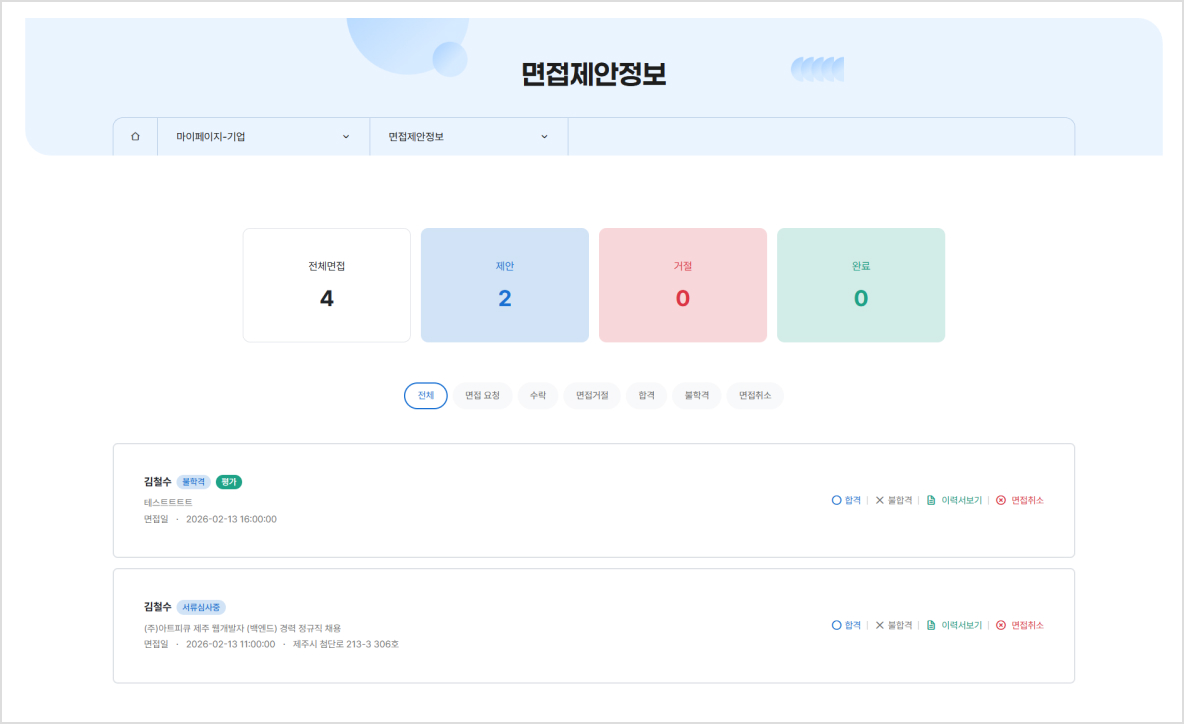
Task: Open the 테스트트트트 job title link
Action: (x=167, y=500)
